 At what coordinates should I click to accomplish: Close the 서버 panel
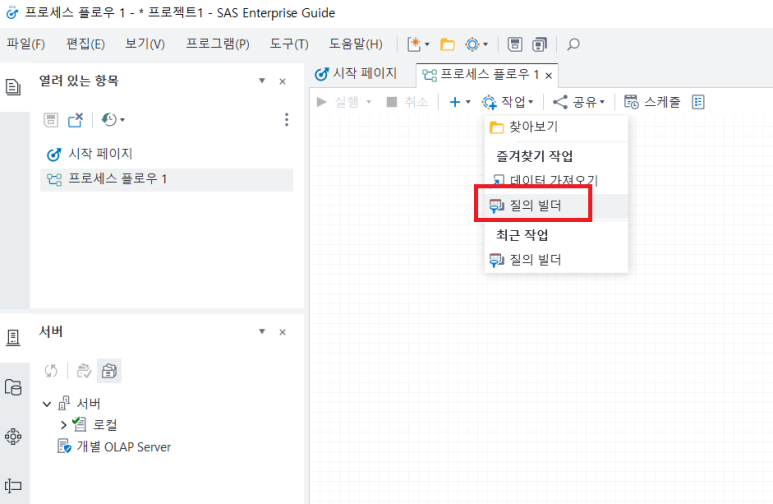point(282,332)
